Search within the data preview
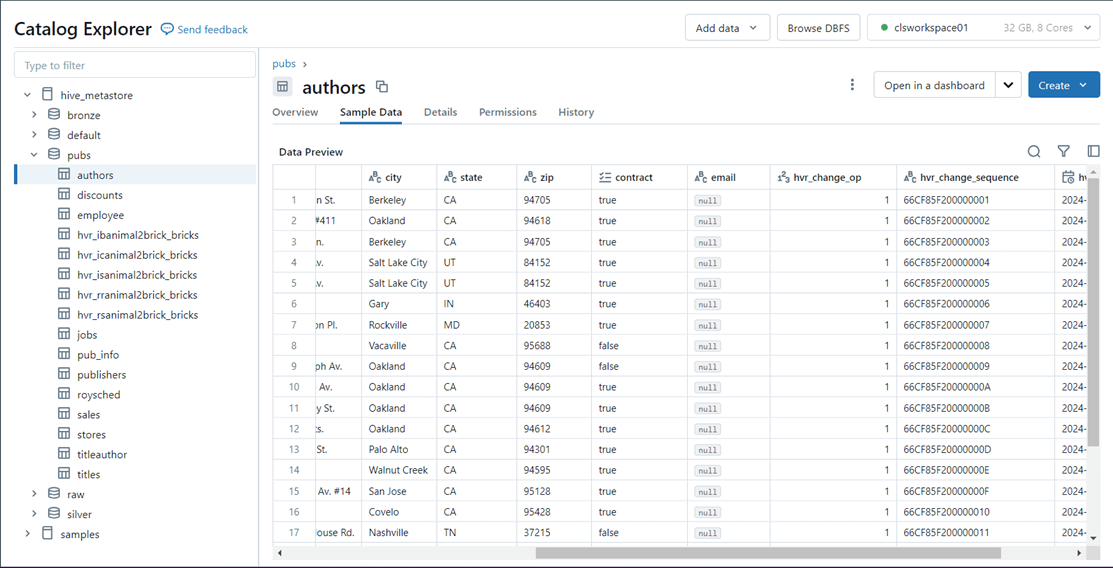Image resolution: width=1113 pixels, height=568 pixels. pyautogui.click(x=1034, y=151)
